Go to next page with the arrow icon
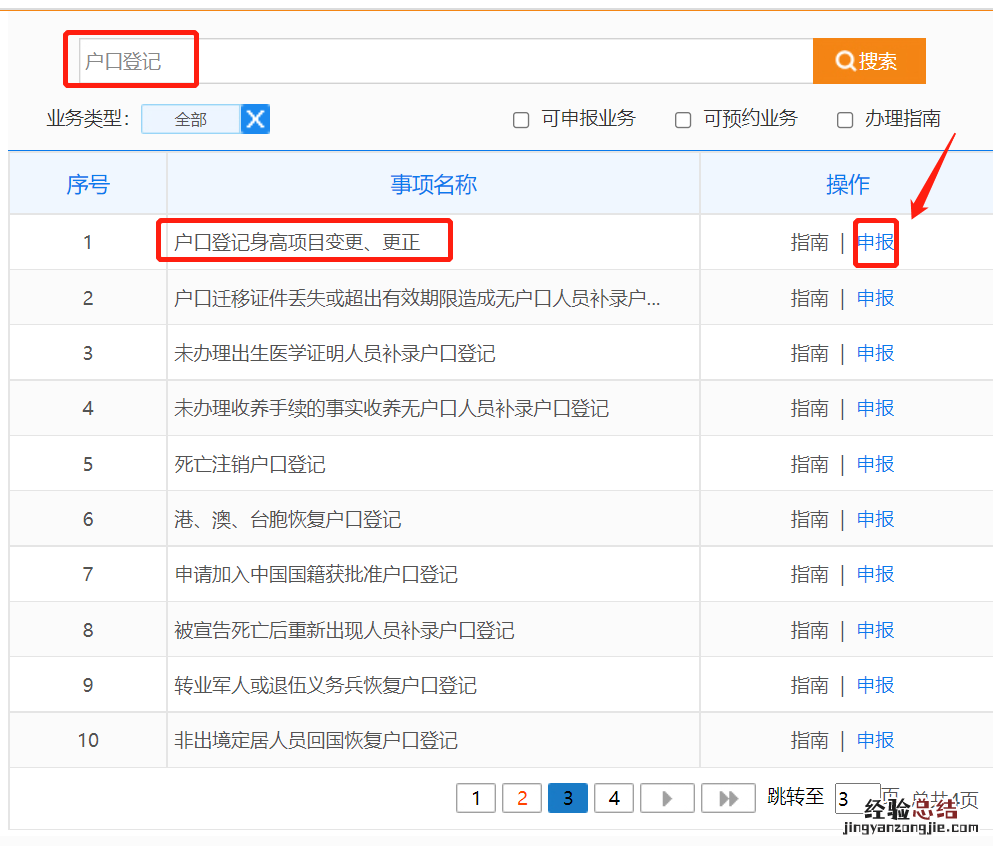 pos(667,798)
